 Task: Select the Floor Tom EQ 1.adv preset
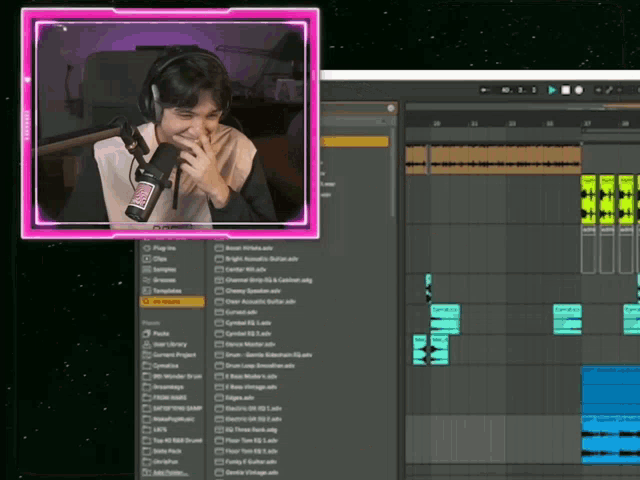[x=247, y=440]
